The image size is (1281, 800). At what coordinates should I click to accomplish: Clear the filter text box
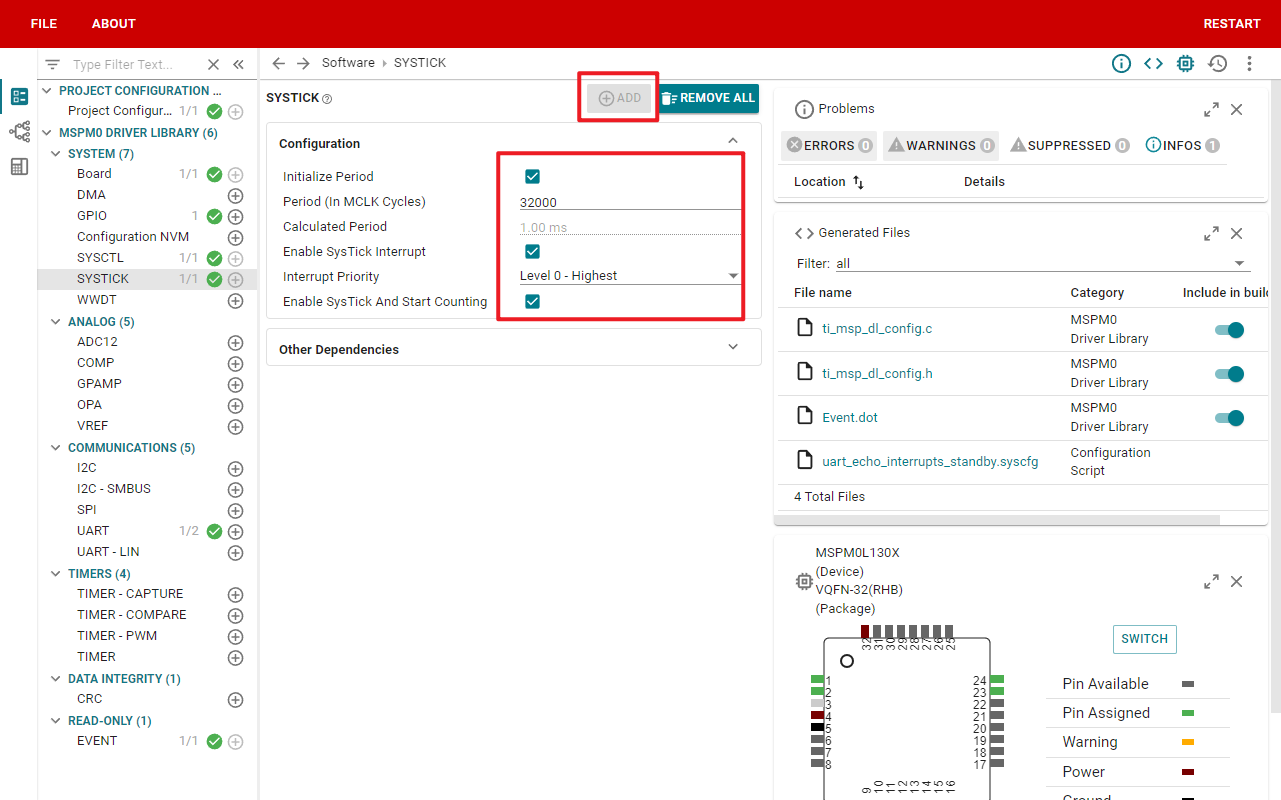point(213,64)
